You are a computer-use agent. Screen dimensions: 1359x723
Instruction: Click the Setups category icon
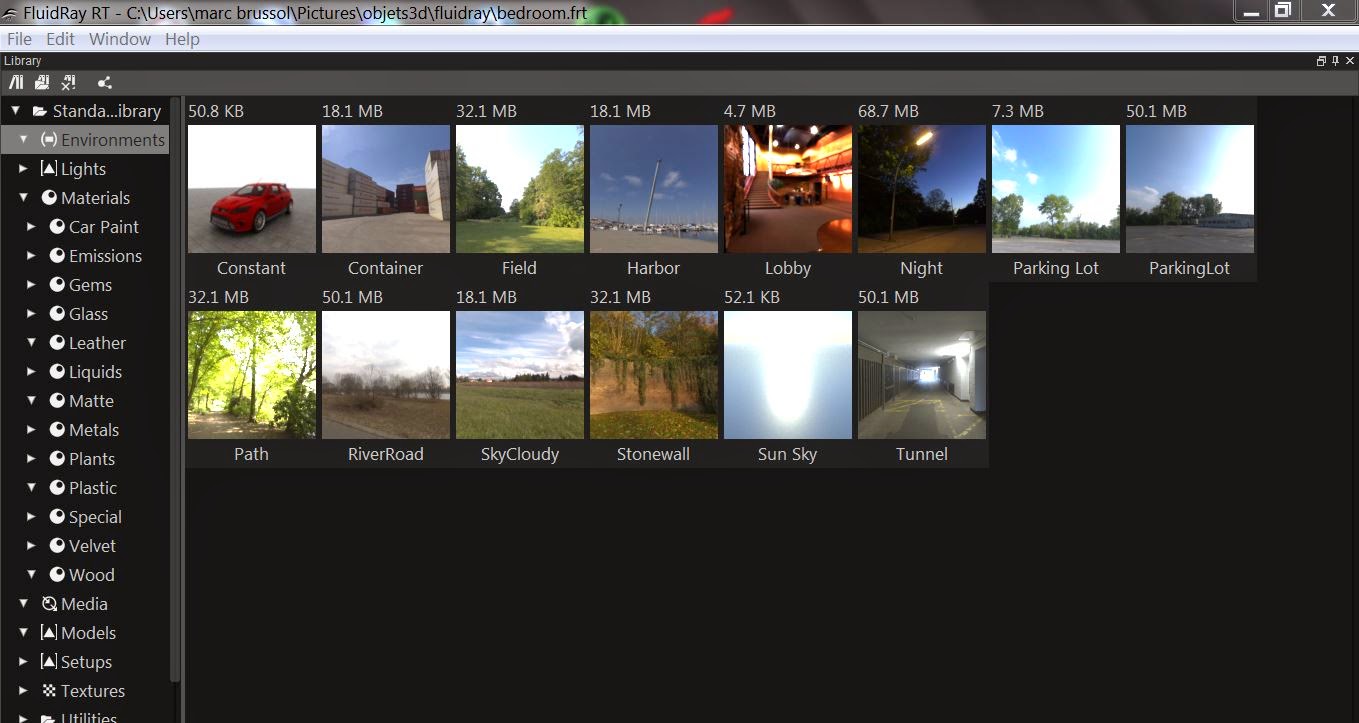pos(48,662)
